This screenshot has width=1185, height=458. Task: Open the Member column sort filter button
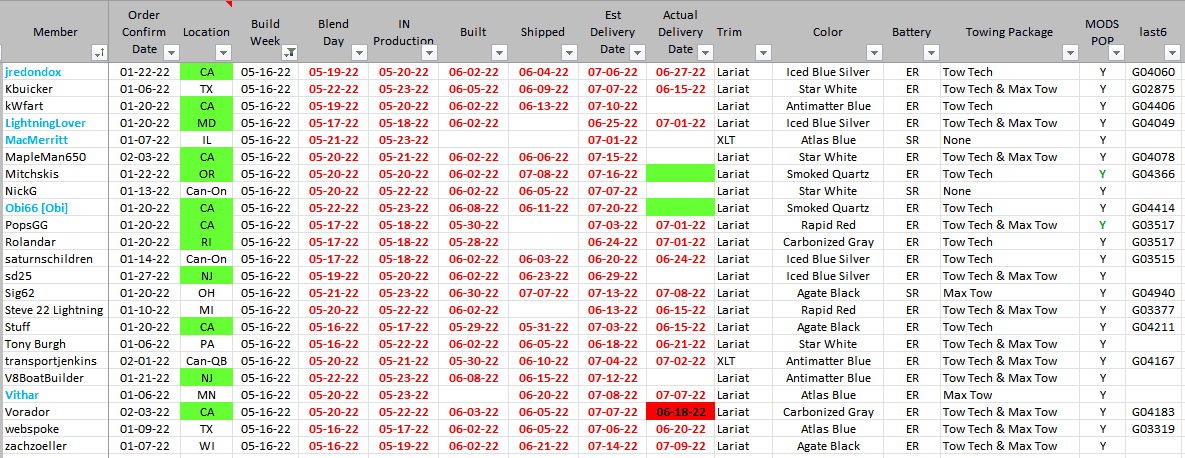pyautogui.click(x=100, y=52)
